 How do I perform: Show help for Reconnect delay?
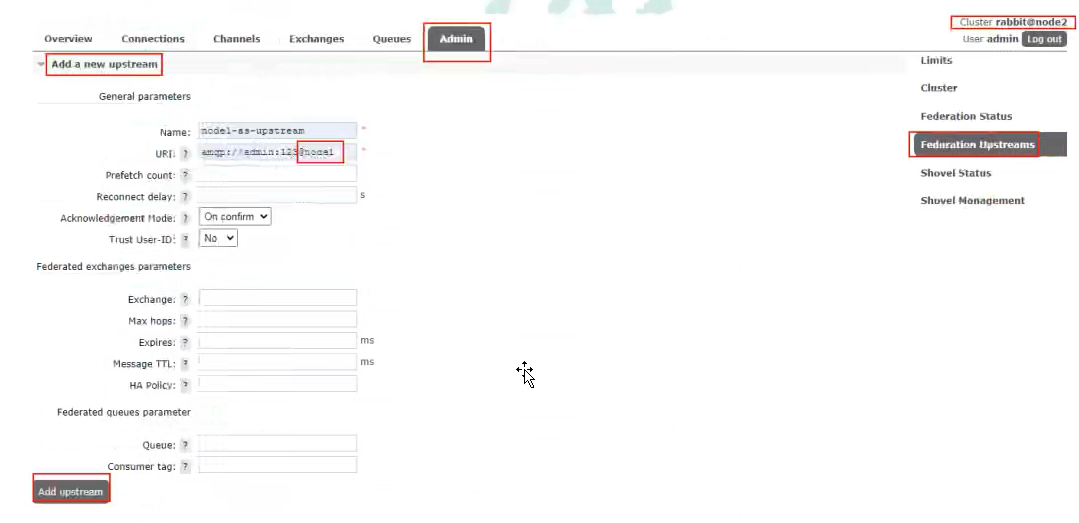[x=184, y=197]
